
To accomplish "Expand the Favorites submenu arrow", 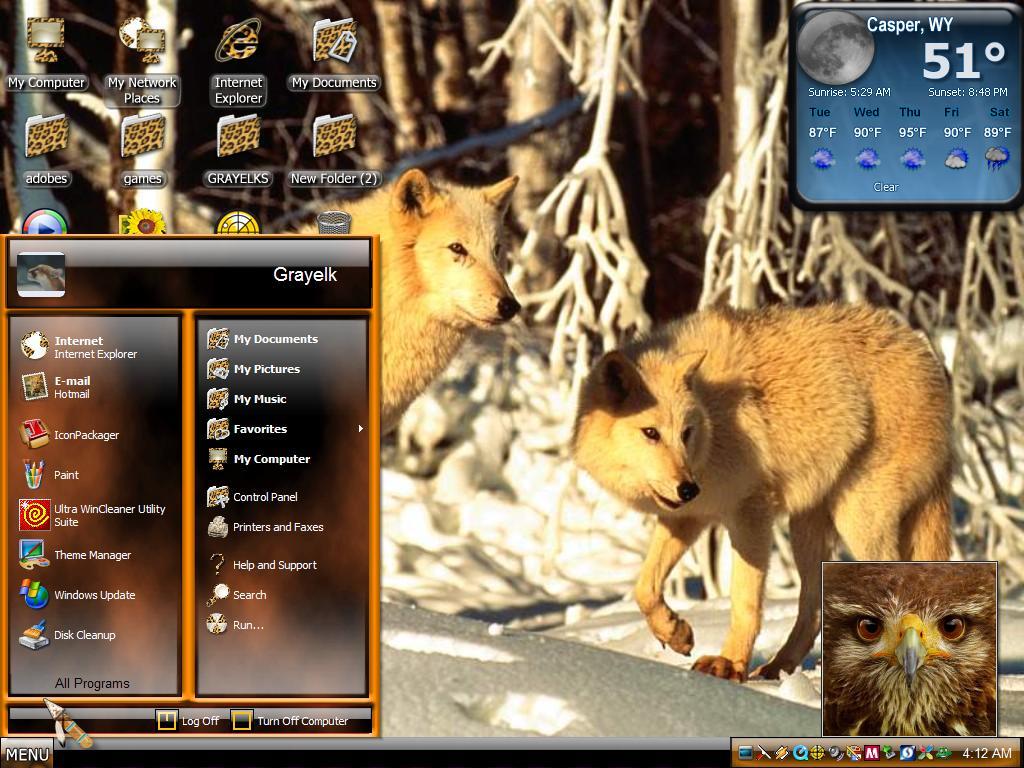I will click(x=360, y=429).
